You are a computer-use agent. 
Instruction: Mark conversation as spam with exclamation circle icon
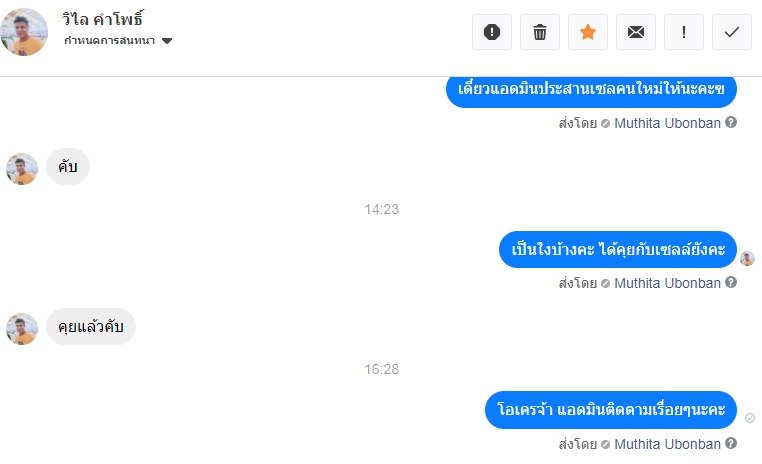pos(492,32)
